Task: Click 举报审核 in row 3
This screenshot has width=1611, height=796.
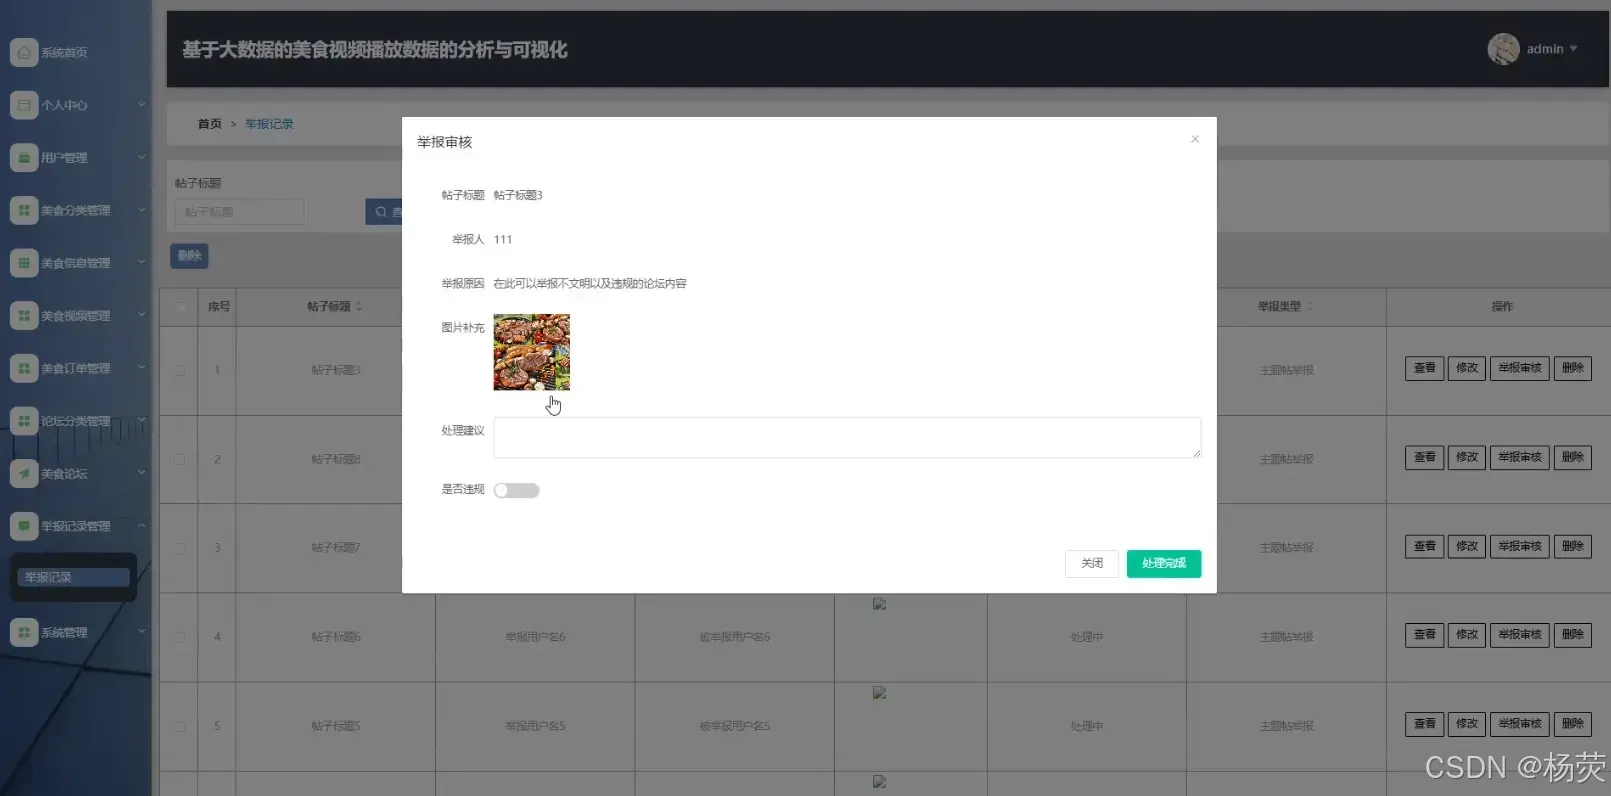Action: coord(1520,546)
